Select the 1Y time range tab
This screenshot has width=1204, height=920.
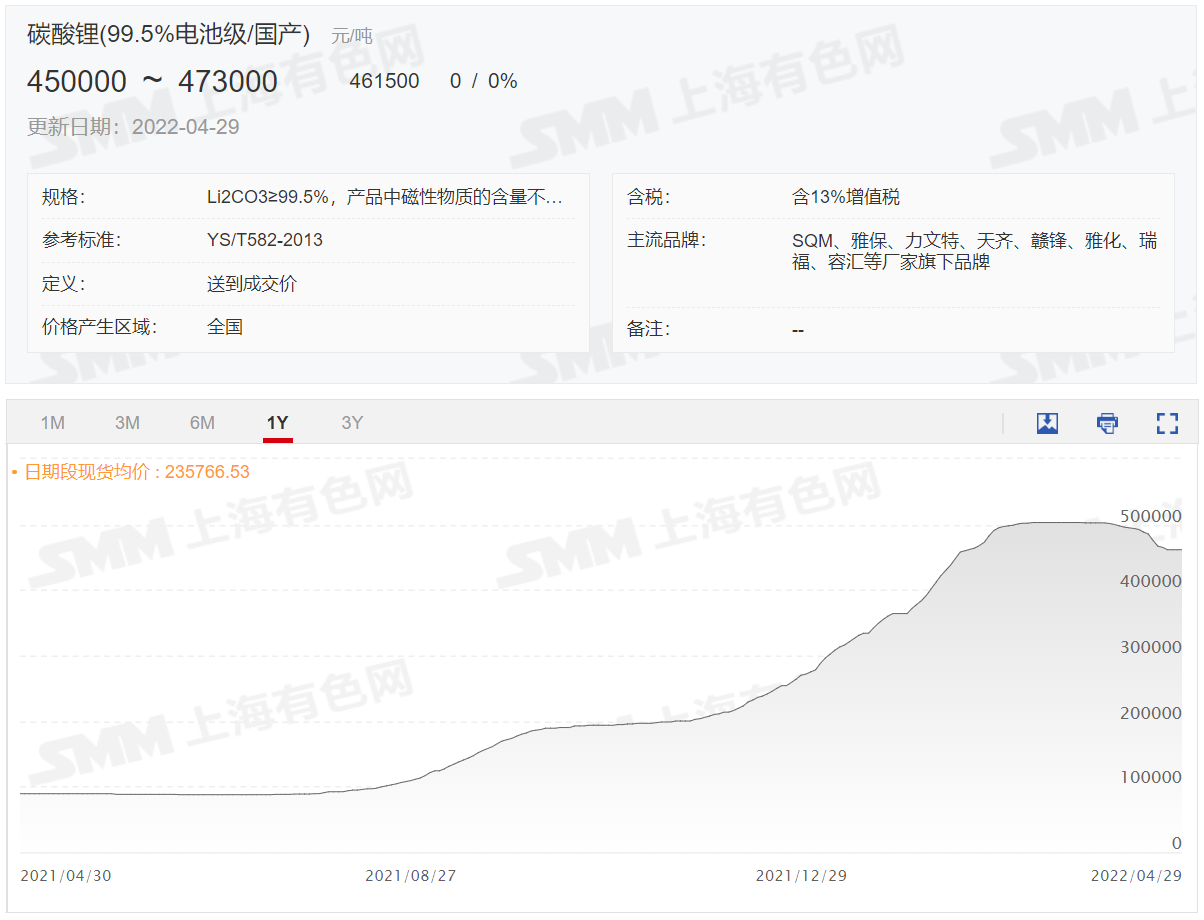[277, 423]
